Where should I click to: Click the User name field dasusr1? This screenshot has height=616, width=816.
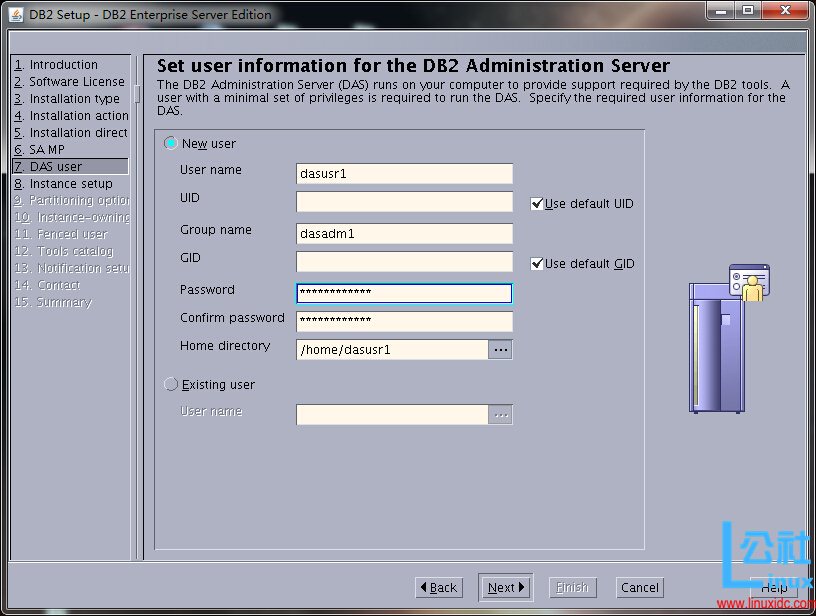tap(404, 174)
